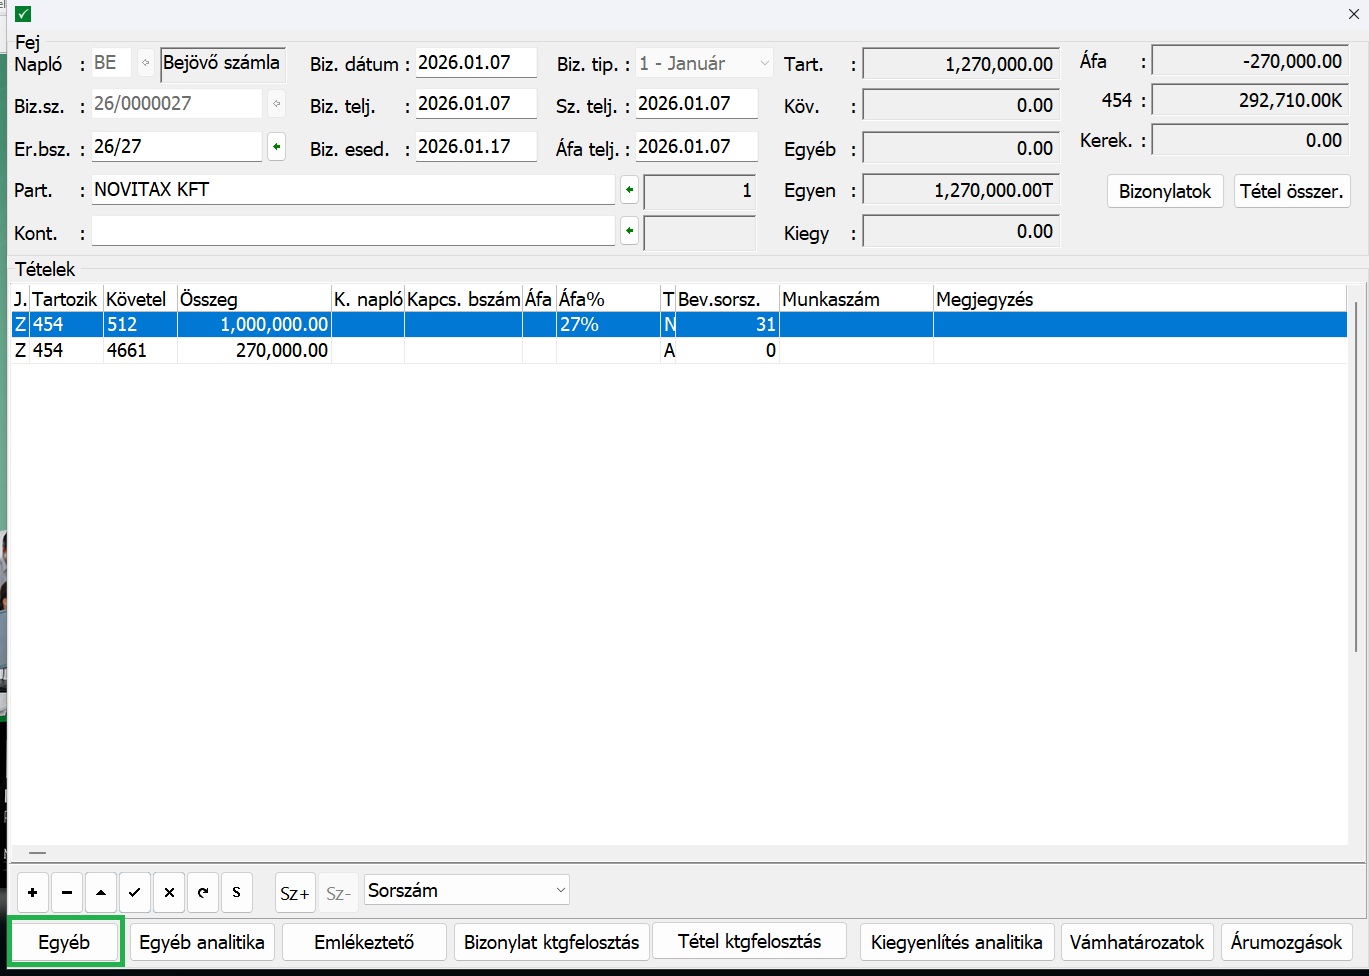Open the Bizonylatok button
Screen dimensions: 1369x976
pyautogui.click(x=1165, y=191)
